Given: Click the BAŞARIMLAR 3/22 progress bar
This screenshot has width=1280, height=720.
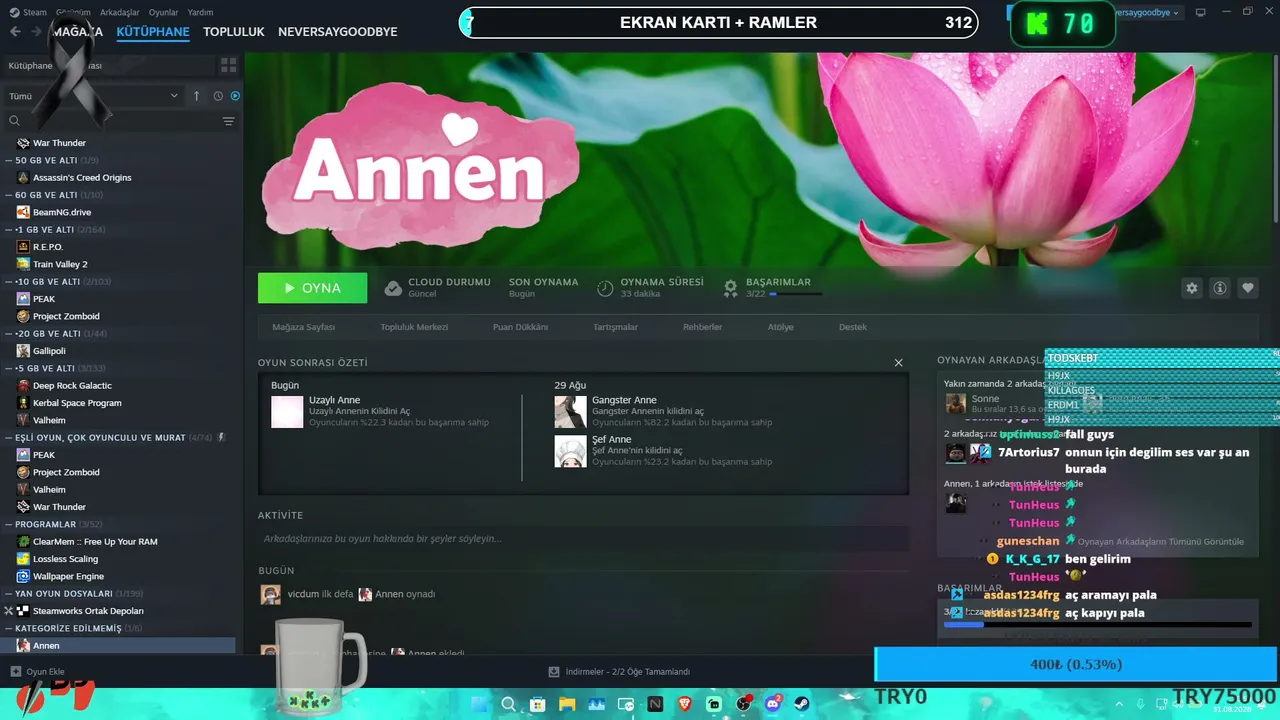Looking at the screenshot, I should click(x=796, y=294).
